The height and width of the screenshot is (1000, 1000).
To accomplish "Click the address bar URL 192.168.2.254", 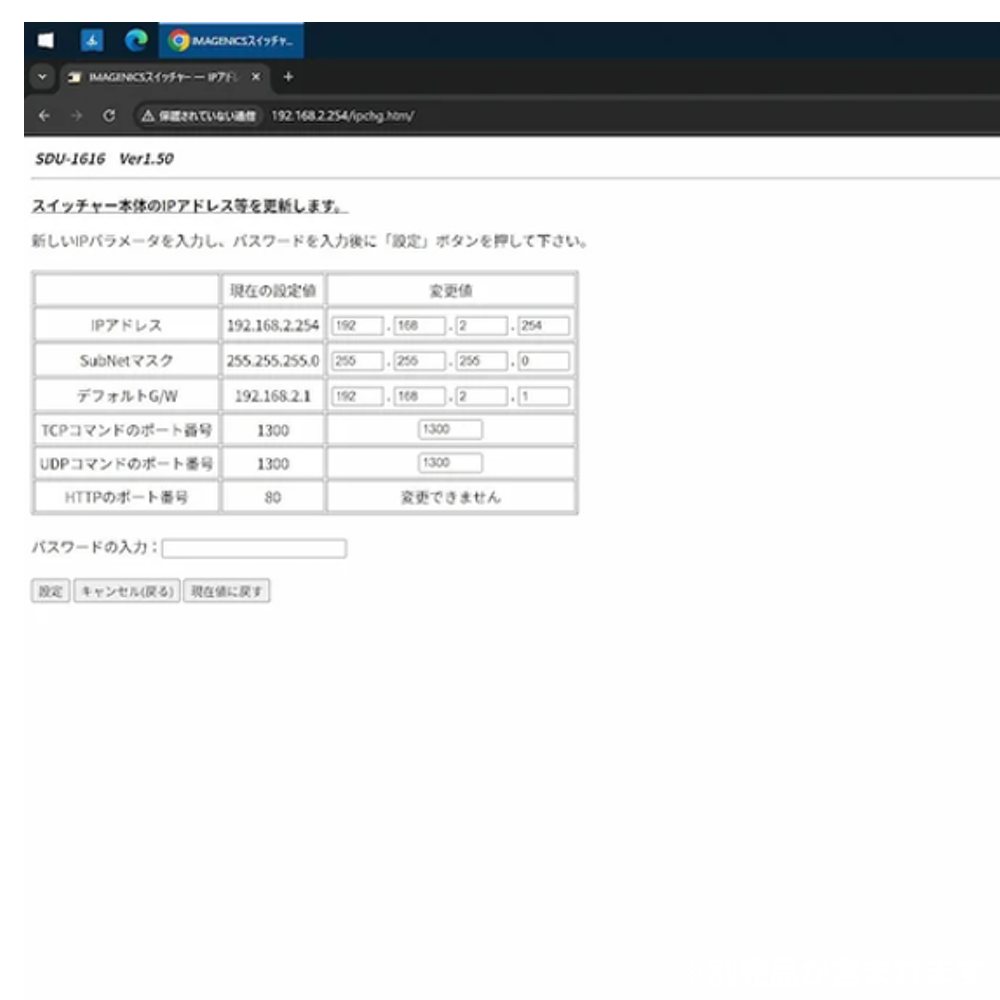I will [x=342, y=115].
